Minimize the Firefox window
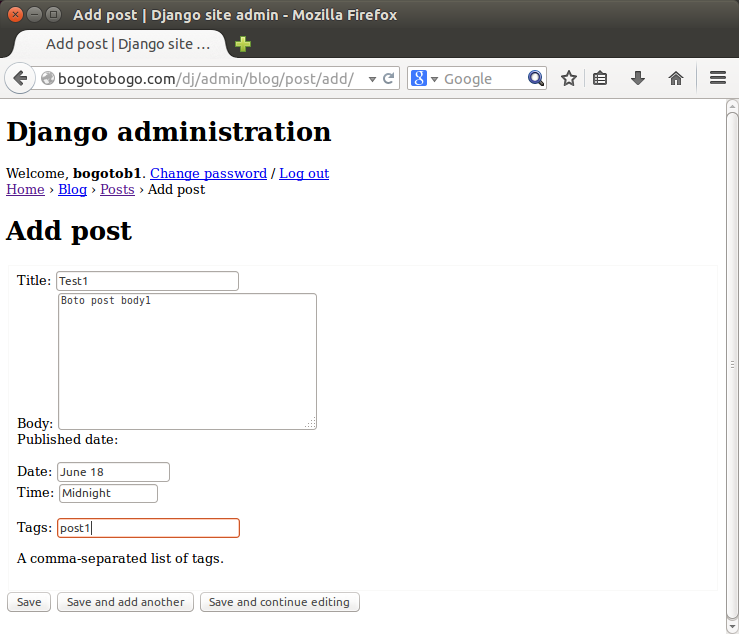The width and height of the screenshot is (739, 634). coord(34,15)
